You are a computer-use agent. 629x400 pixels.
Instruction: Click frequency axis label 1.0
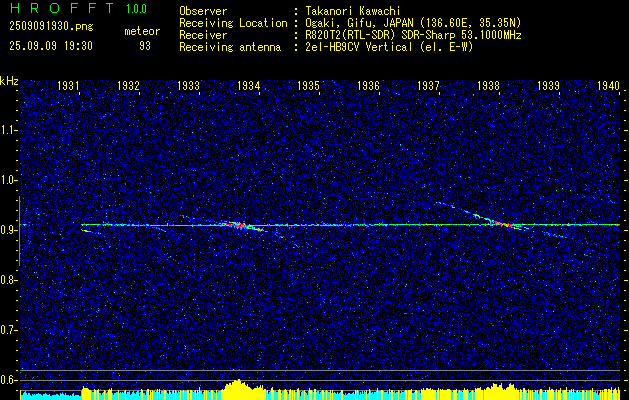coord(8,180)
